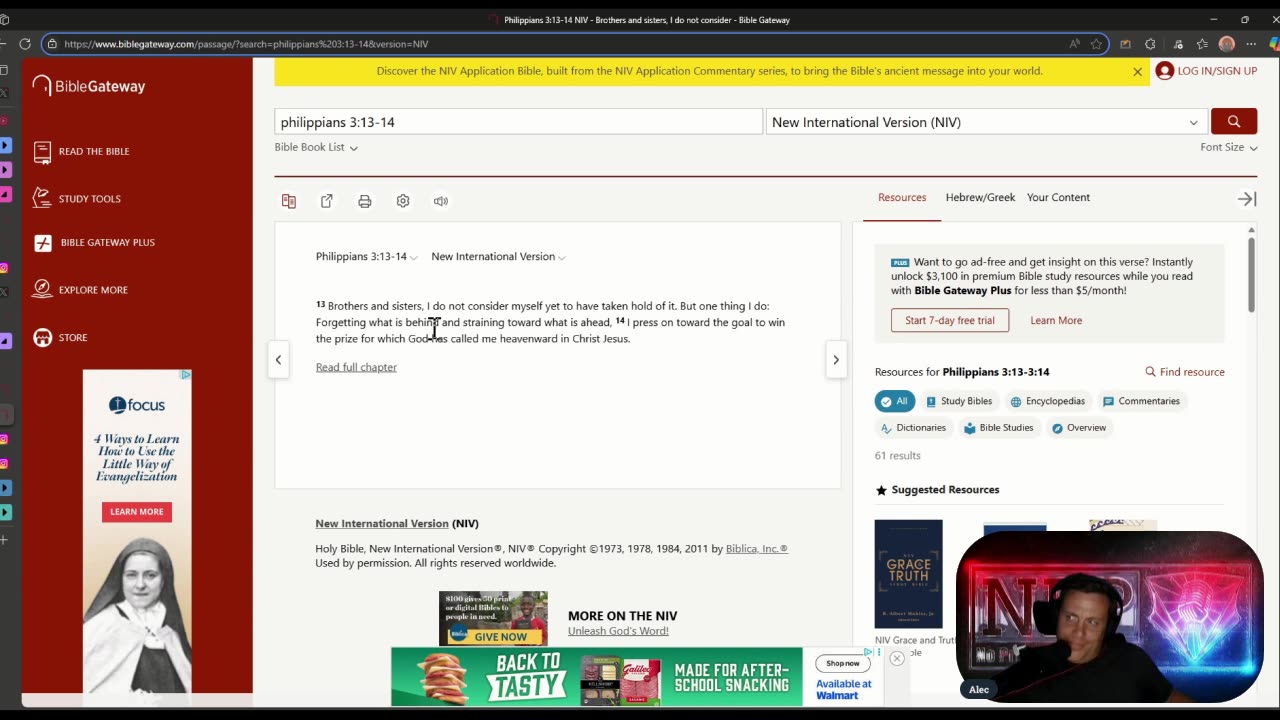Open the Explore More compass icon
The height and width of the screenshot is (720, 1280).
(x=42, y=289)
